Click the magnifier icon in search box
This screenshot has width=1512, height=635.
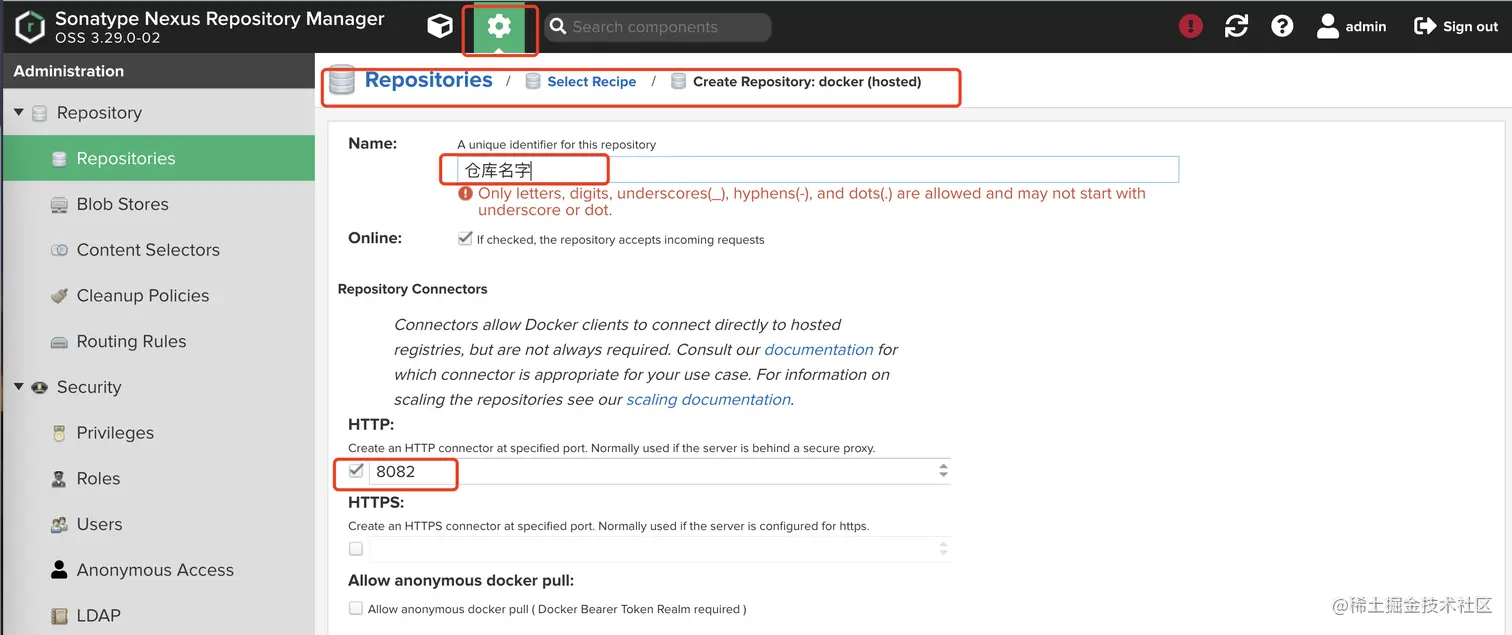pyautogui.click(x=557, y=27)
